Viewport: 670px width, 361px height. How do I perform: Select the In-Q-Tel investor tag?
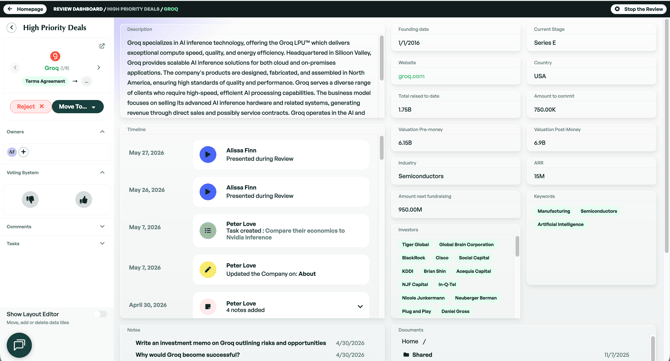pyautogui.click(x=447, y=285)
